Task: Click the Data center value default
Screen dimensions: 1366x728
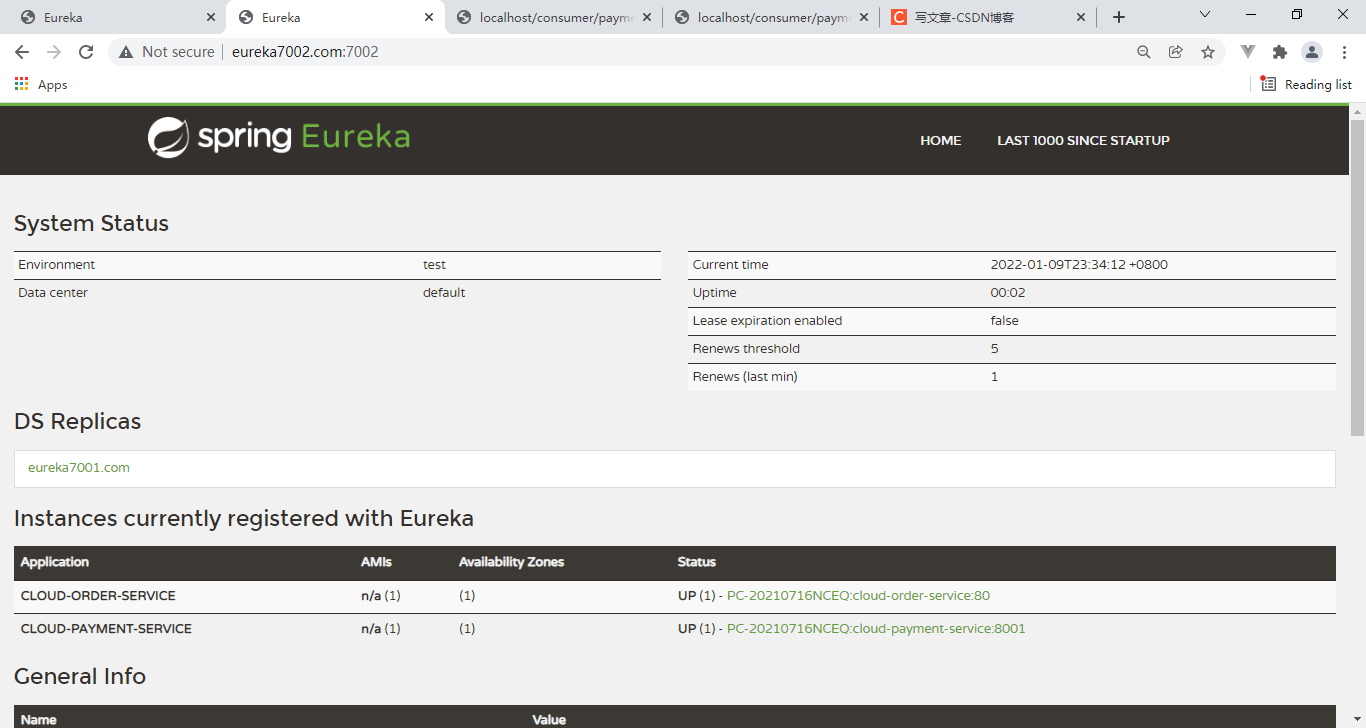Action: (444, 293)
